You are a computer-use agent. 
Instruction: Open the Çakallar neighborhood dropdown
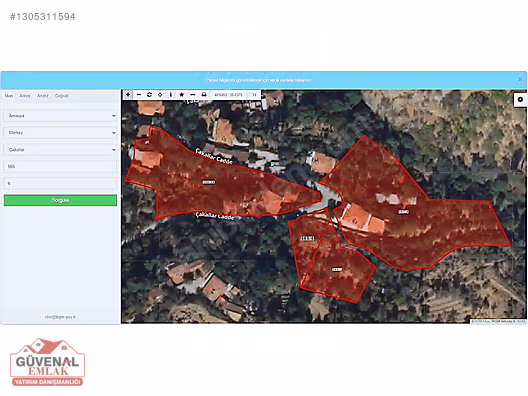click(60, 150)
